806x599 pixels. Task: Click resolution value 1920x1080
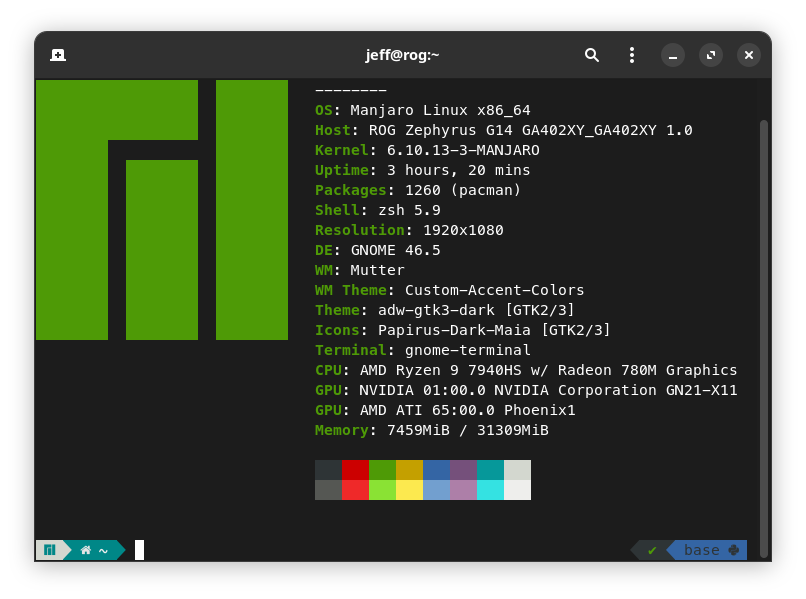463,230
